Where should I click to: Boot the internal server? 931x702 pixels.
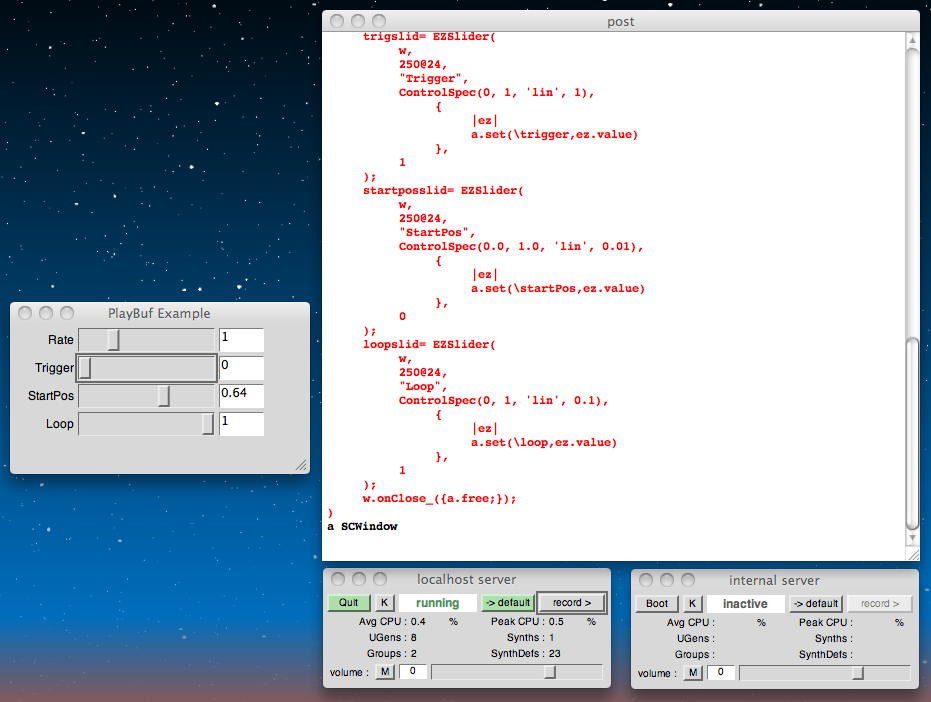656,603
